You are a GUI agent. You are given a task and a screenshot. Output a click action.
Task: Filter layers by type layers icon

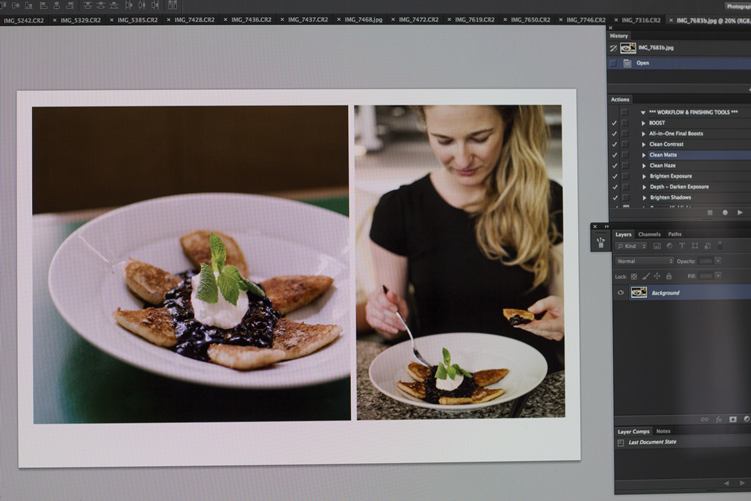point(682,246)
